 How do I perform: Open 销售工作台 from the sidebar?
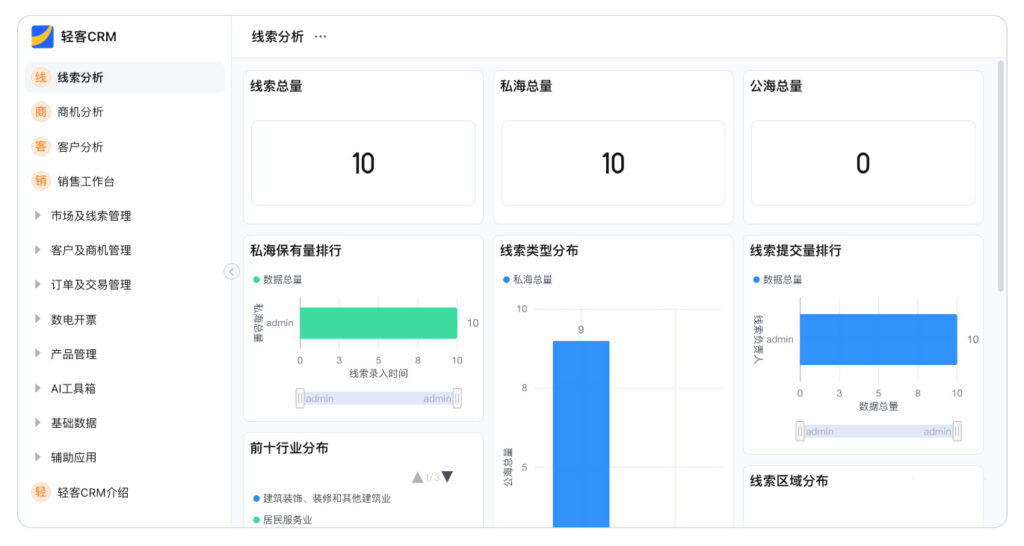(x=86, y=181)
